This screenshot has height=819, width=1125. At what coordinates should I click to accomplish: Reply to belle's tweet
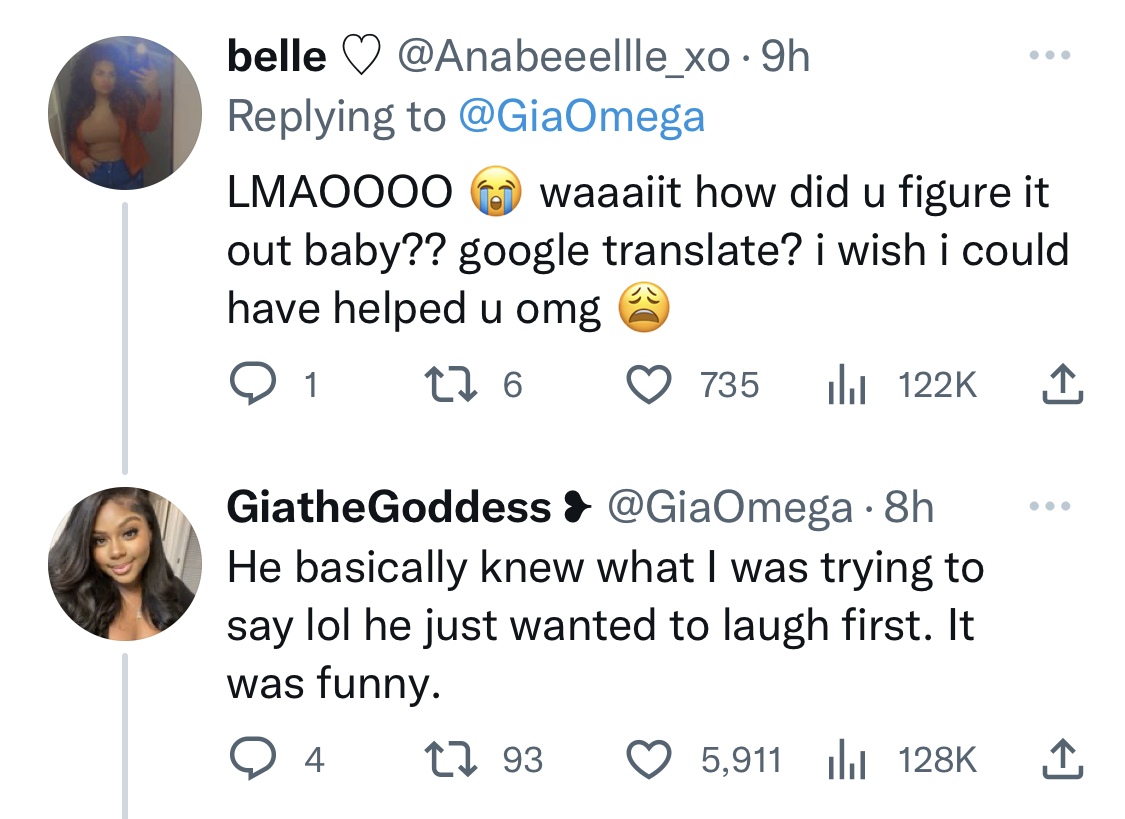(x=252, y=384)
